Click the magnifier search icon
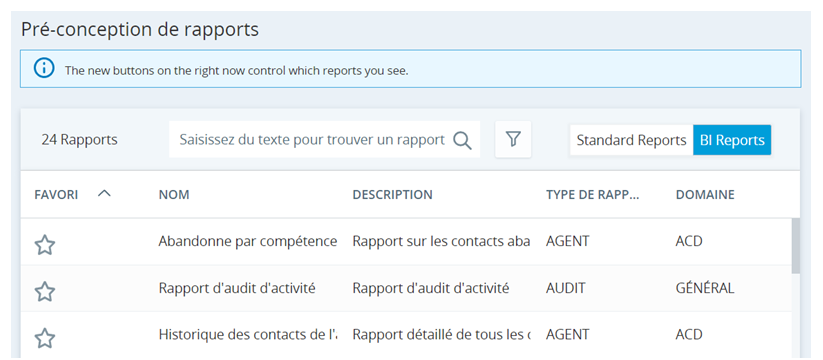823x360 pixels. [x=462, y=140]
